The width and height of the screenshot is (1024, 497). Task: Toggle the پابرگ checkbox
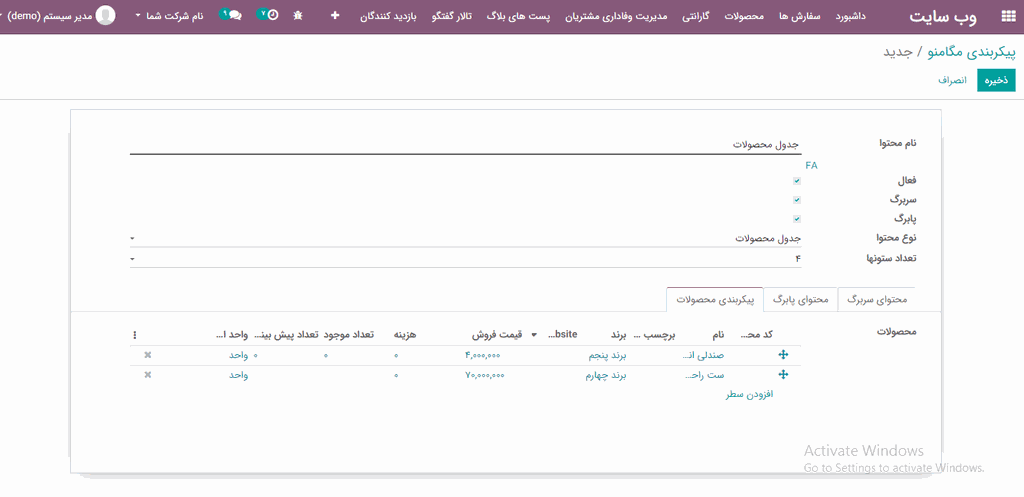pos(797,219)
